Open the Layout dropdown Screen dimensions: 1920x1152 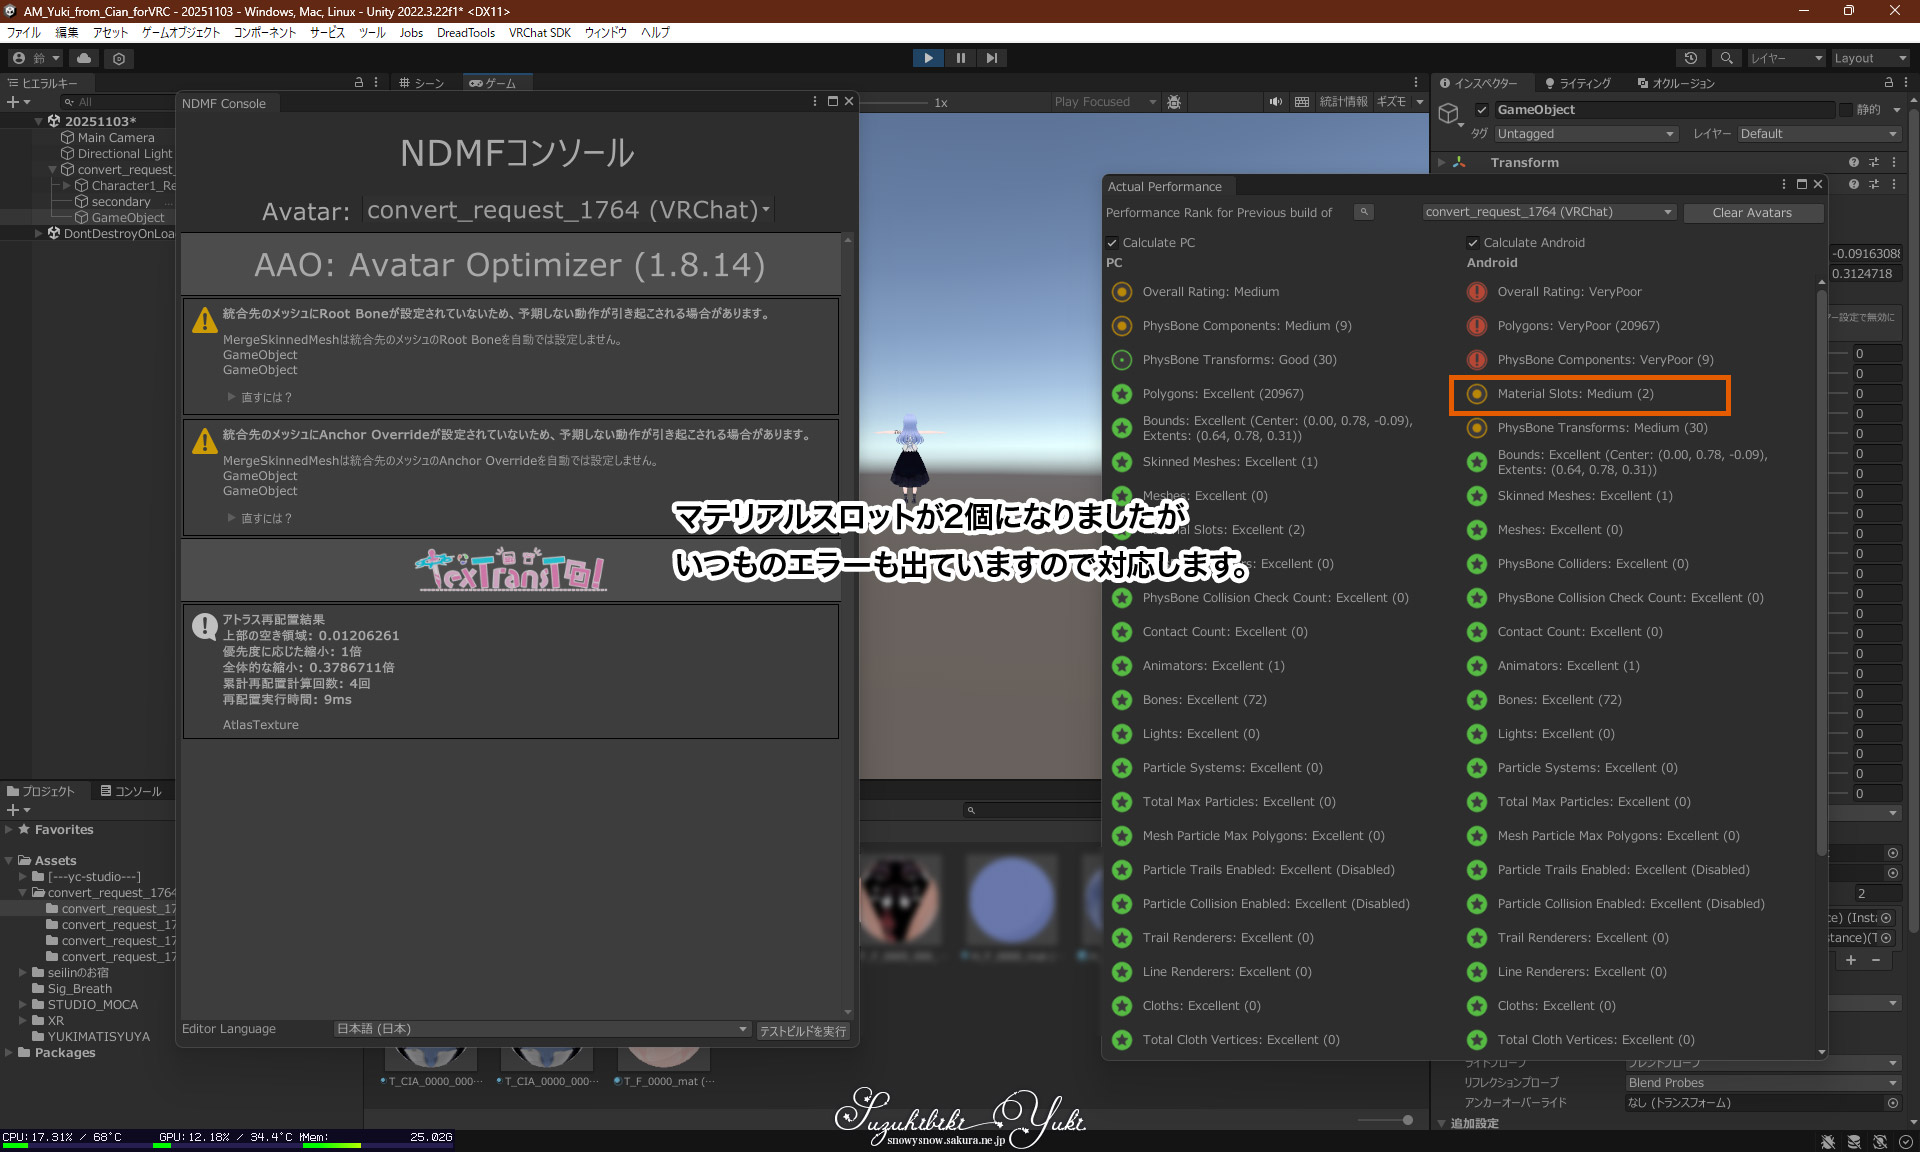coord(1869,58)
